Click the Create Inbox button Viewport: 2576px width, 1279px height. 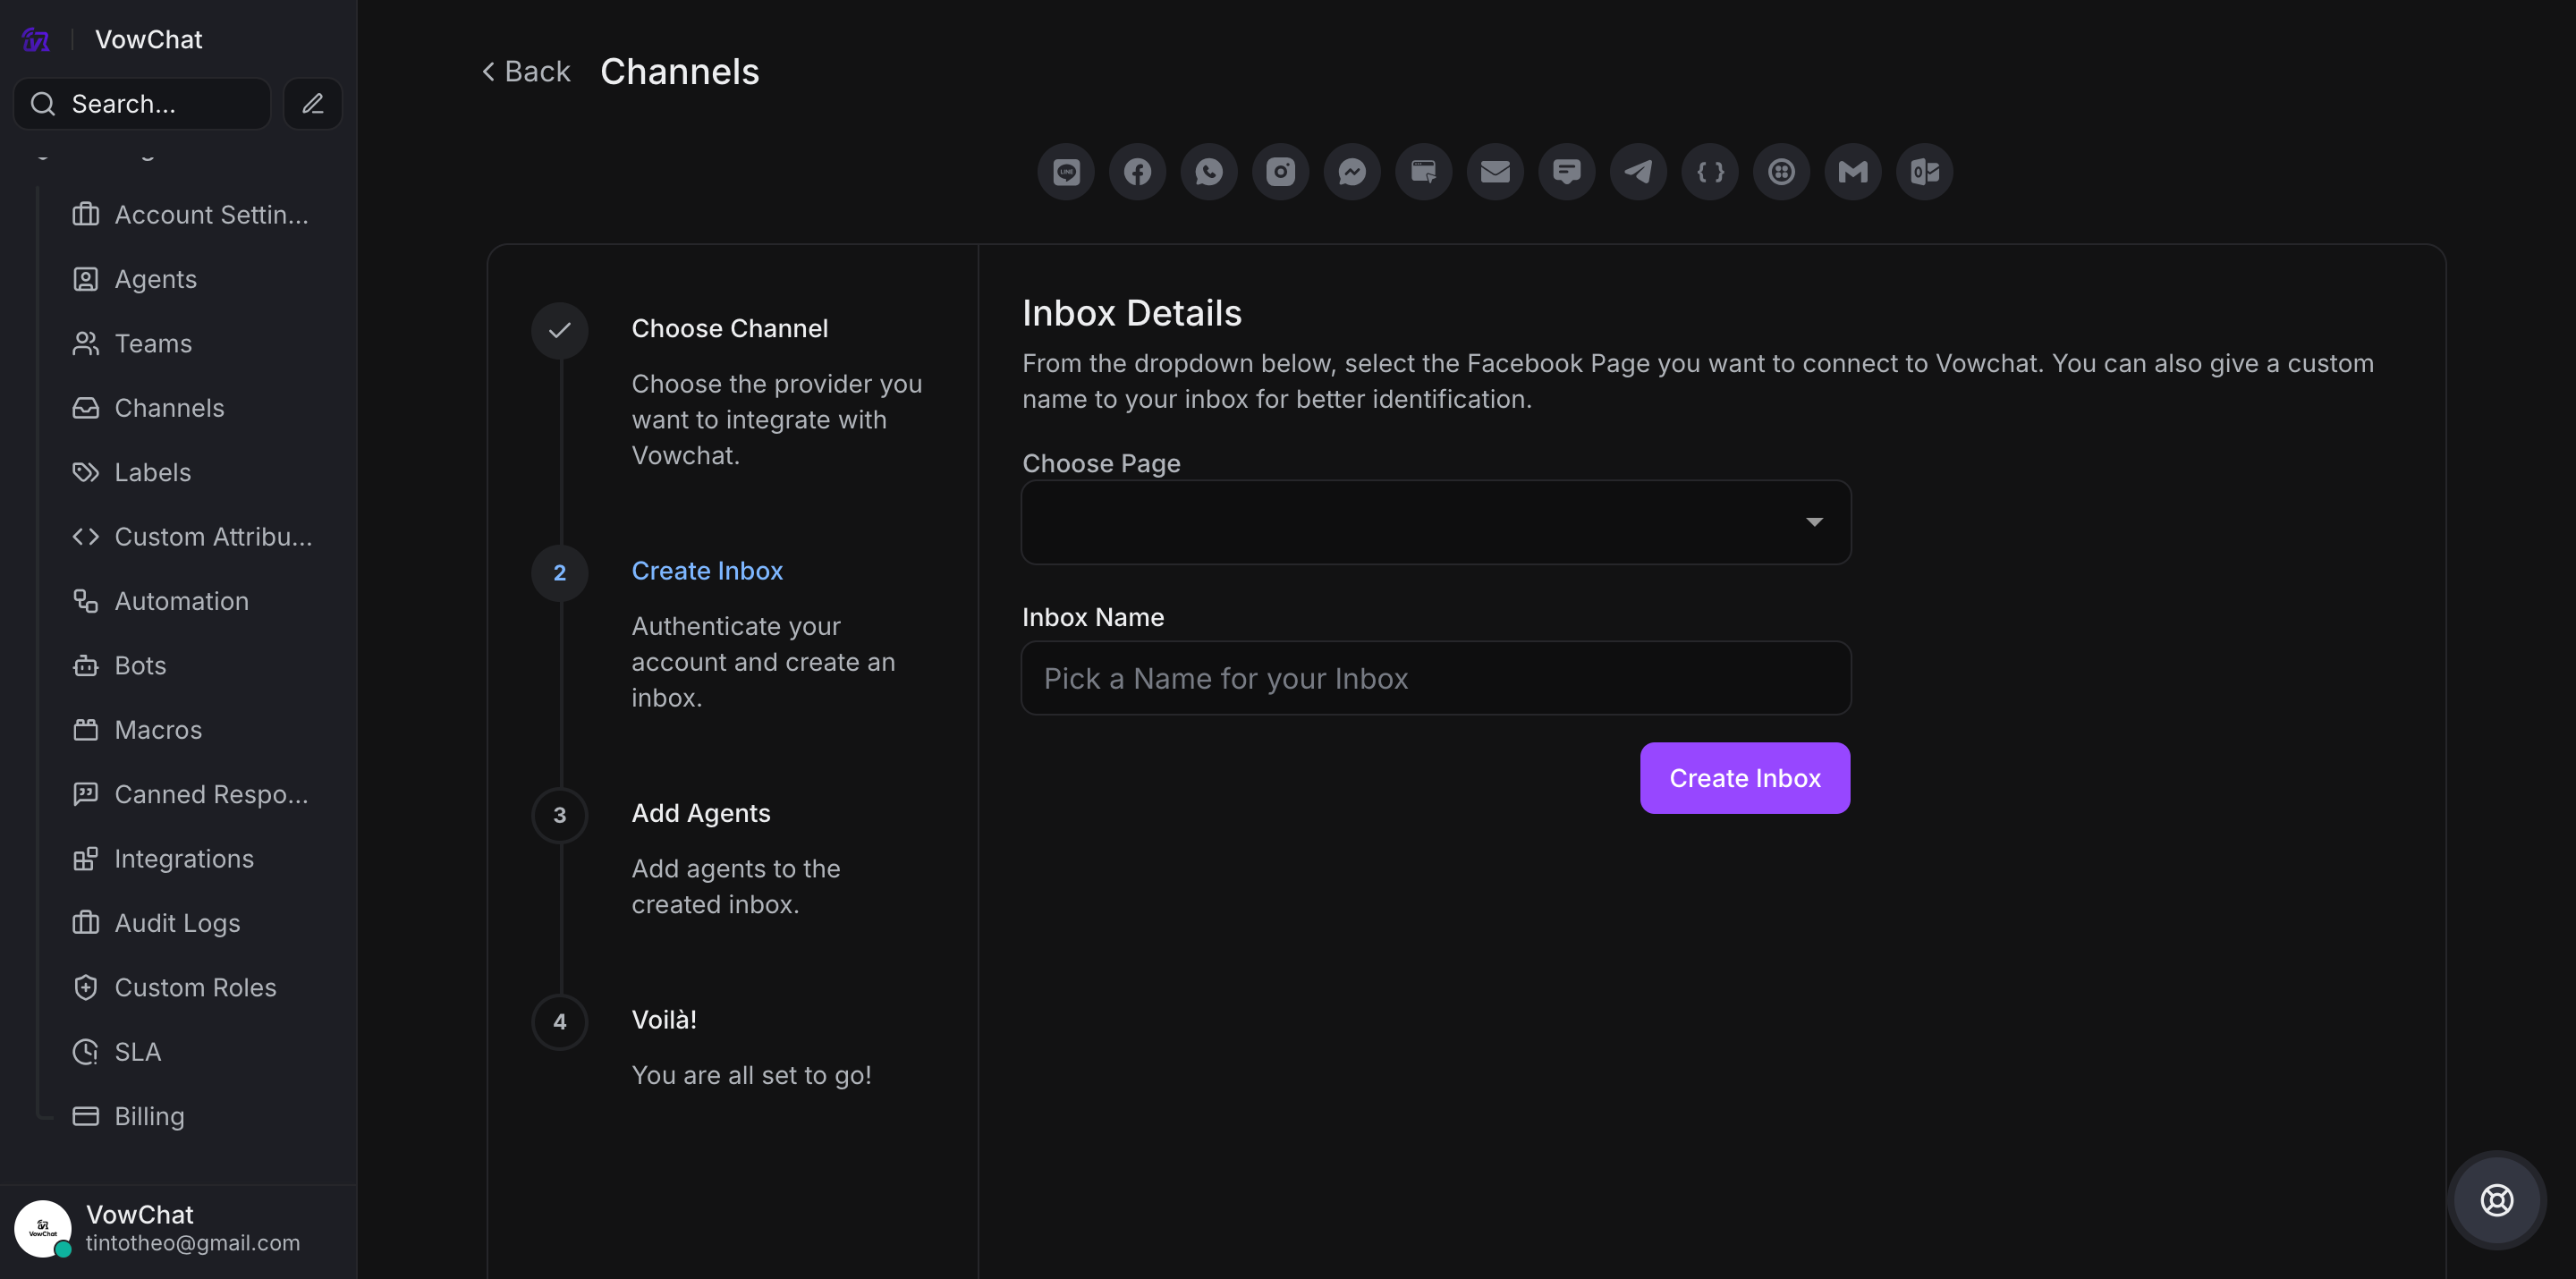[1744, 778]
